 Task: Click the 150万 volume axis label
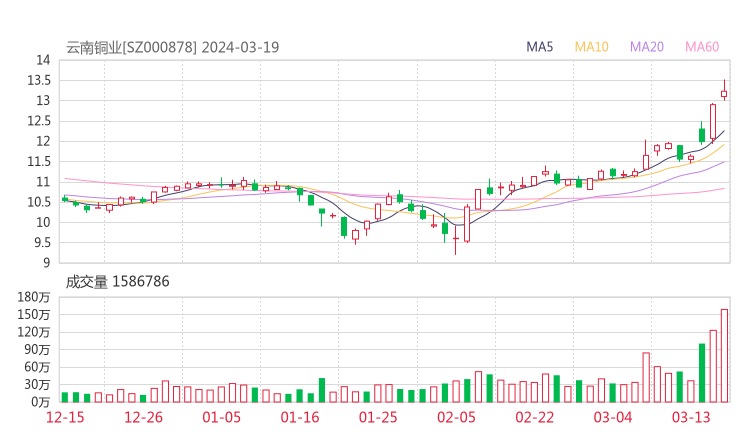coord(34,314)
